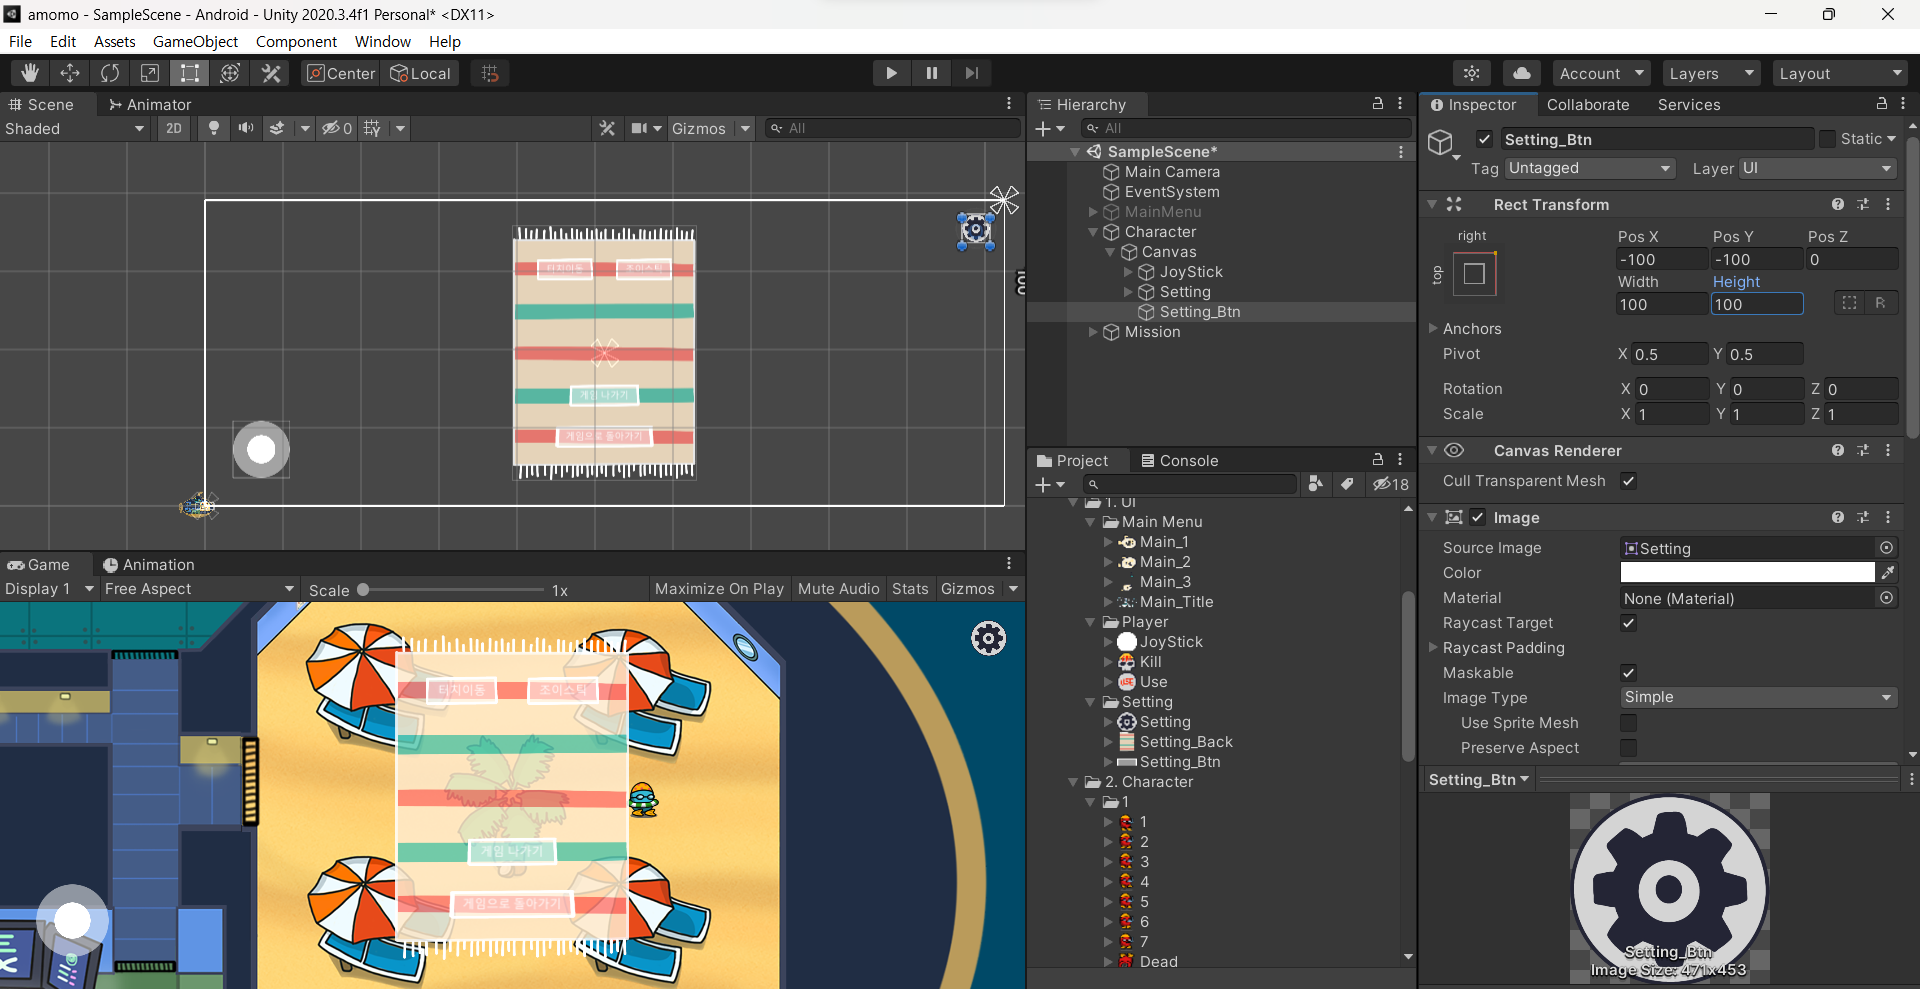
Task: Click the Image Color swatch
Action: 1747,572
